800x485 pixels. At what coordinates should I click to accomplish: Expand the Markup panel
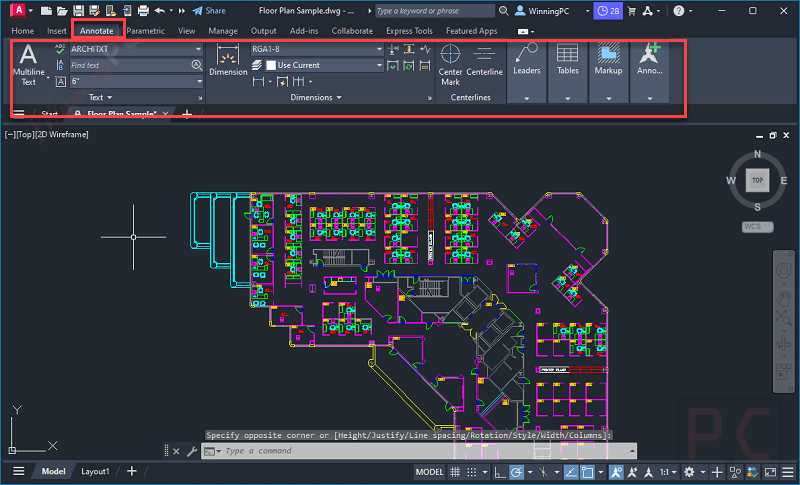(x=608, y=98)
